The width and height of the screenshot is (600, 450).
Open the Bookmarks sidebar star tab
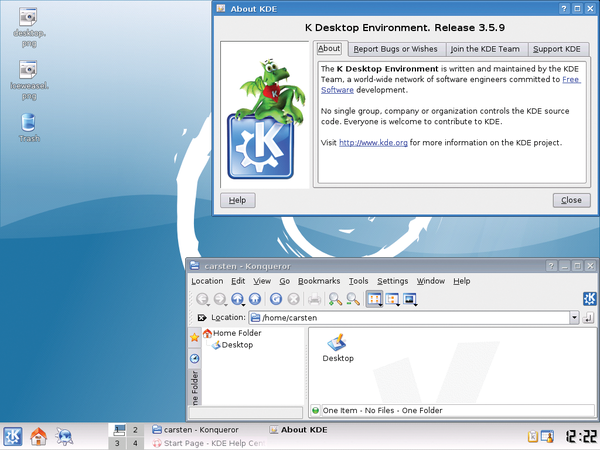coord(195,337)
